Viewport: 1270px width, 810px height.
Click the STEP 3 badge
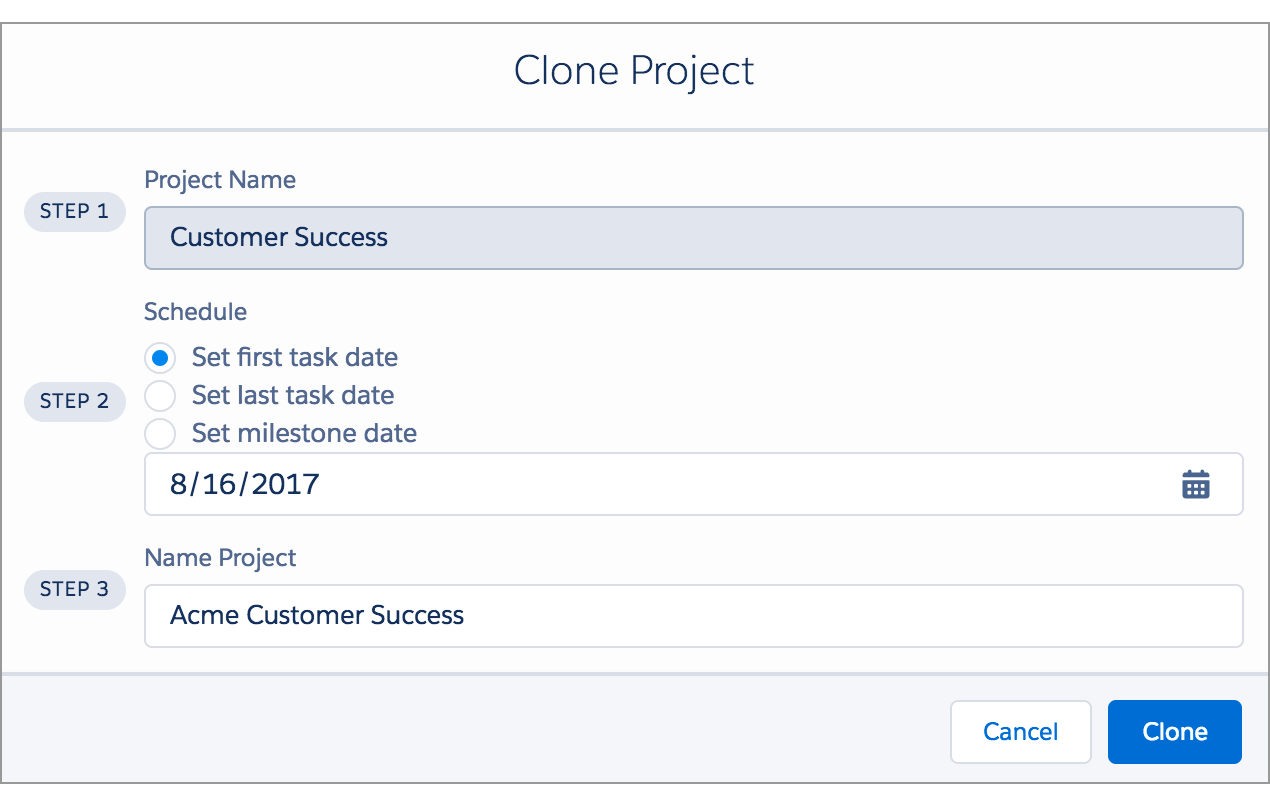pyautogui.click(x=74, y=589)
